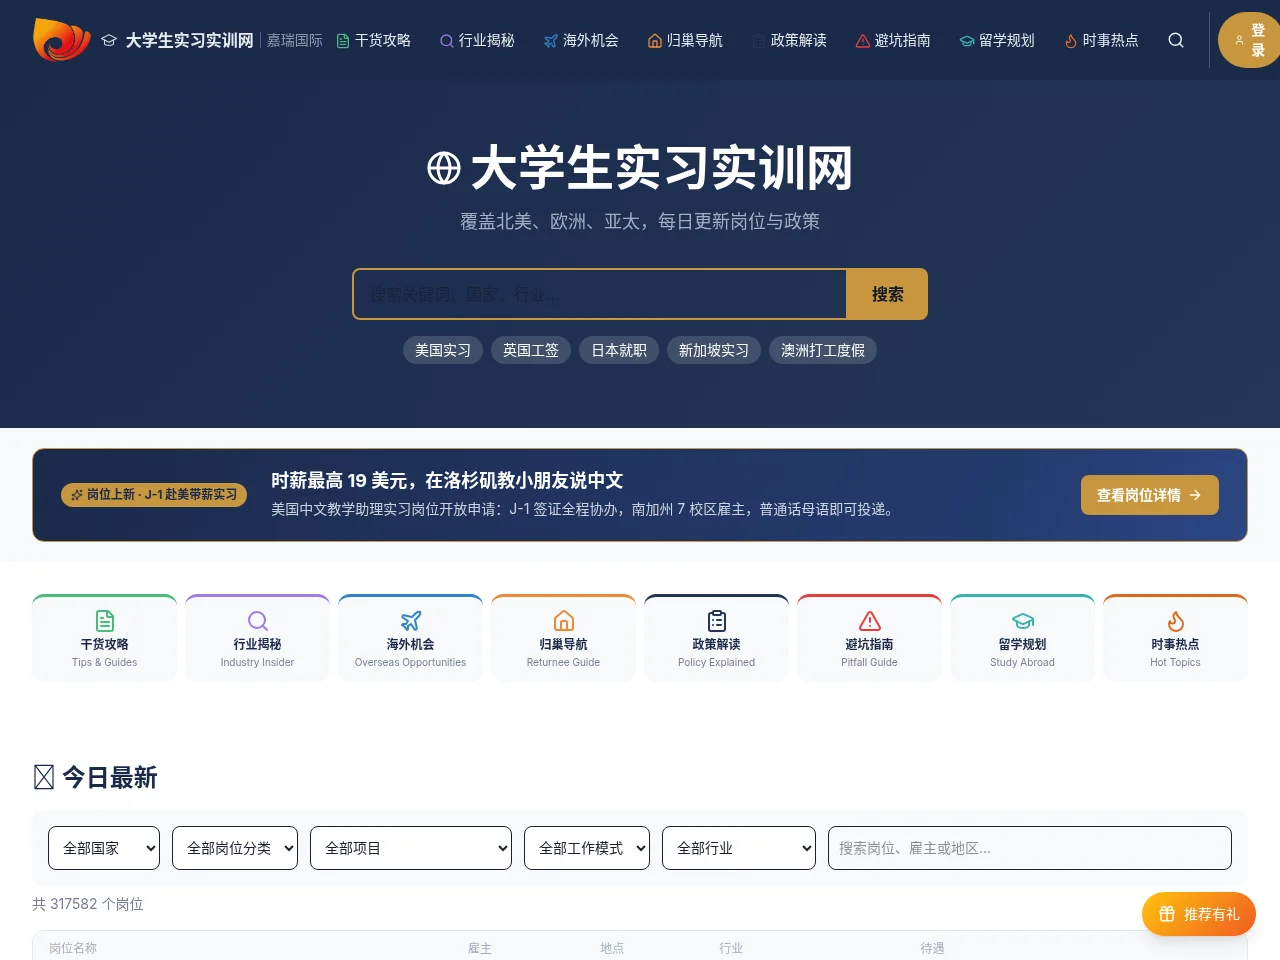
Task: Click the globe icon next to hero title
Action: pos(444,168)
